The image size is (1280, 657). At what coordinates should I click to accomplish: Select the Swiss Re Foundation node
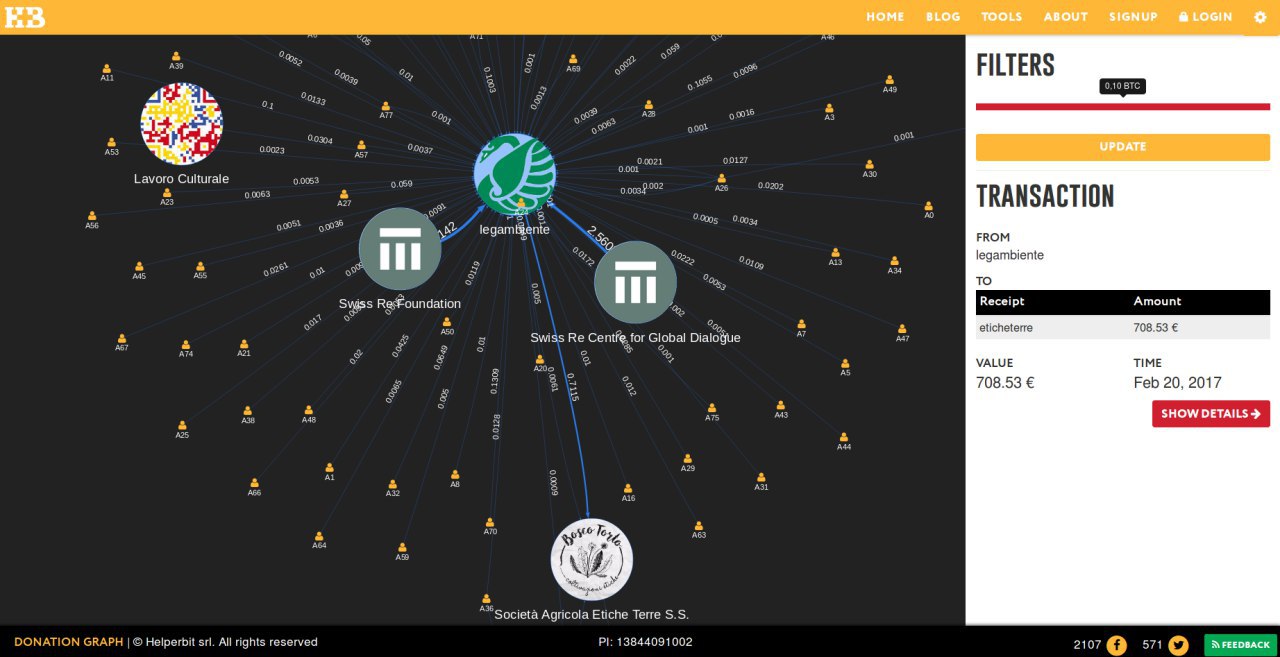(400, 249)
